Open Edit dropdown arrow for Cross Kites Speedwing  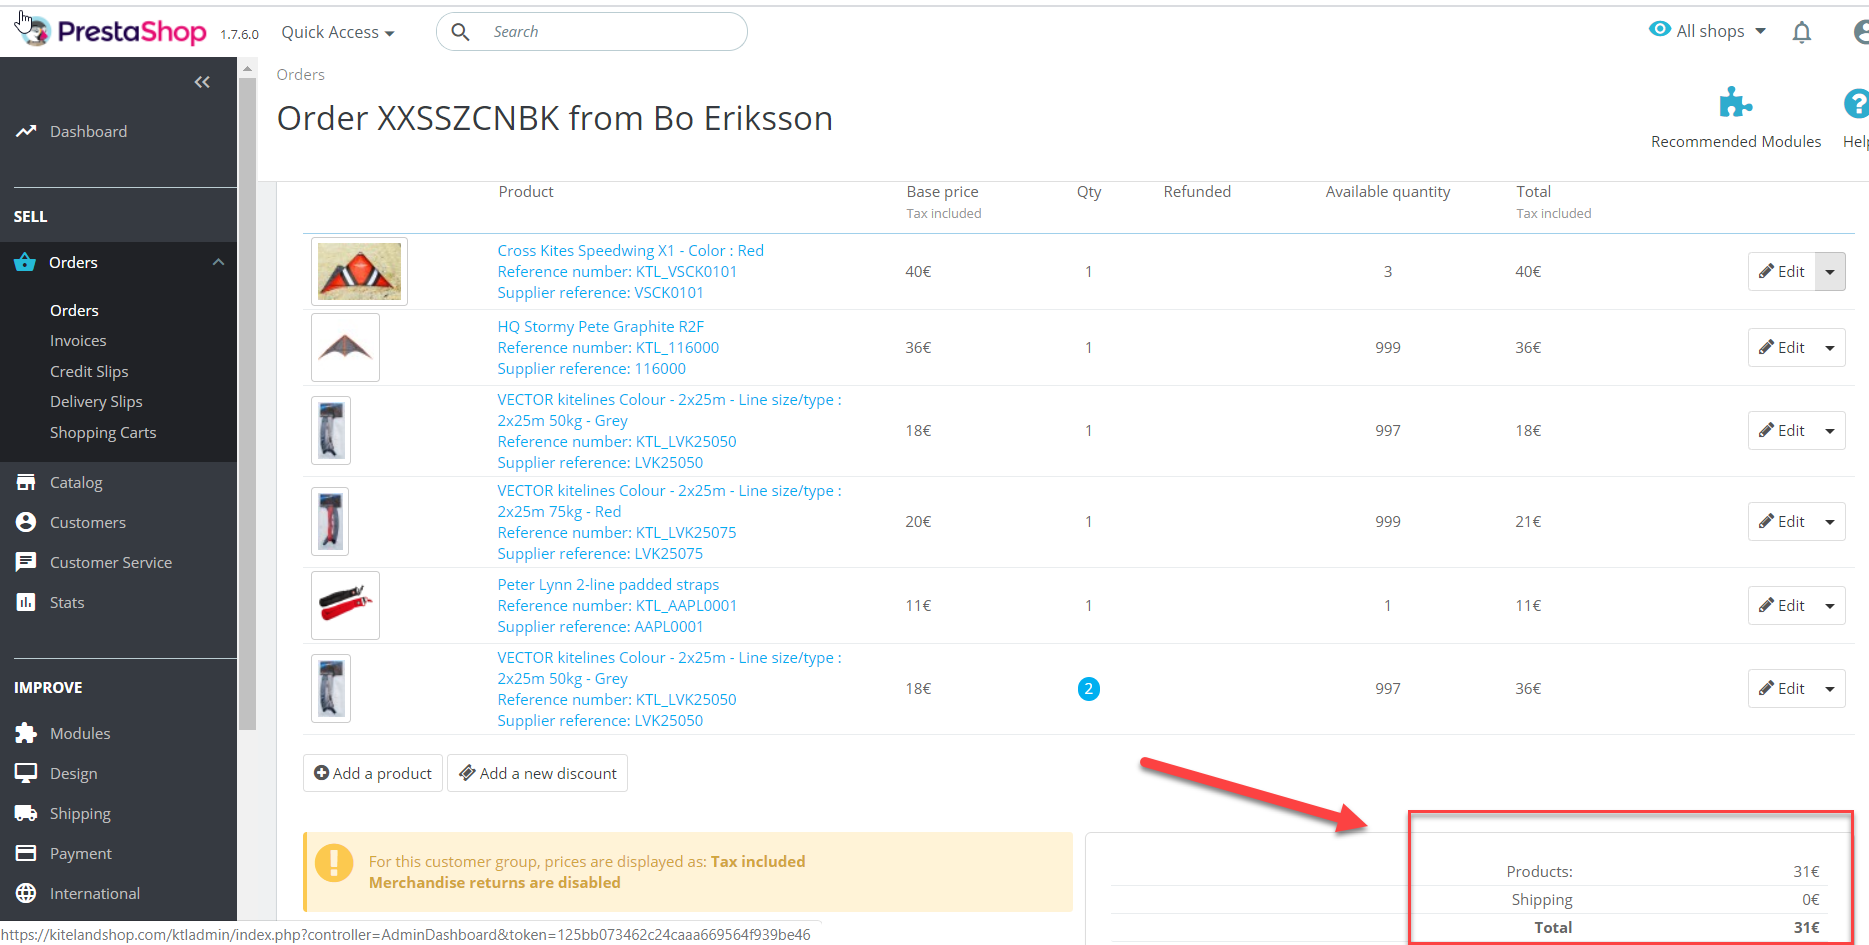[x=1830, y=272]
